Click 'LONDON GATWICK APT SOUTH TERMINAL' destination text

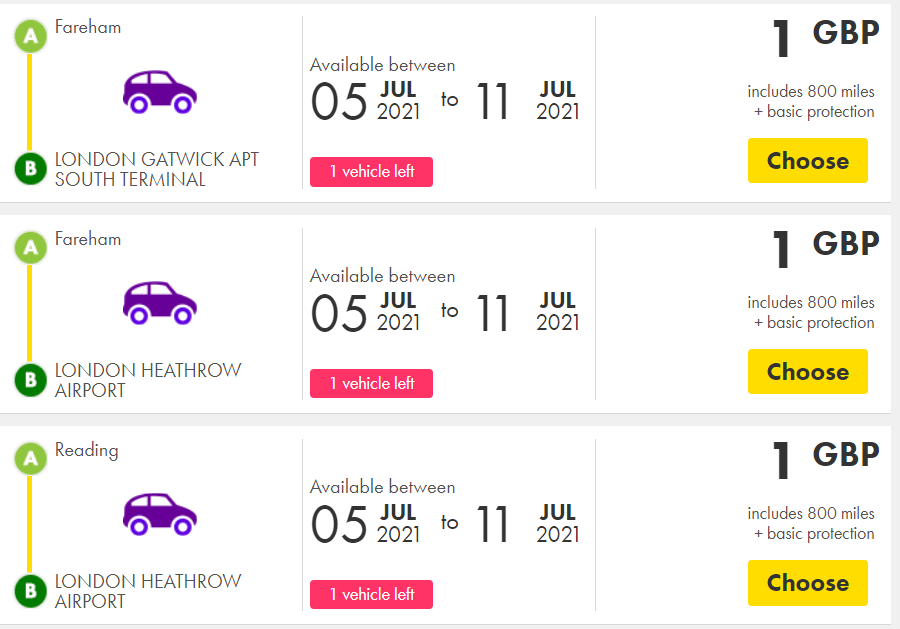coord(158,167)
